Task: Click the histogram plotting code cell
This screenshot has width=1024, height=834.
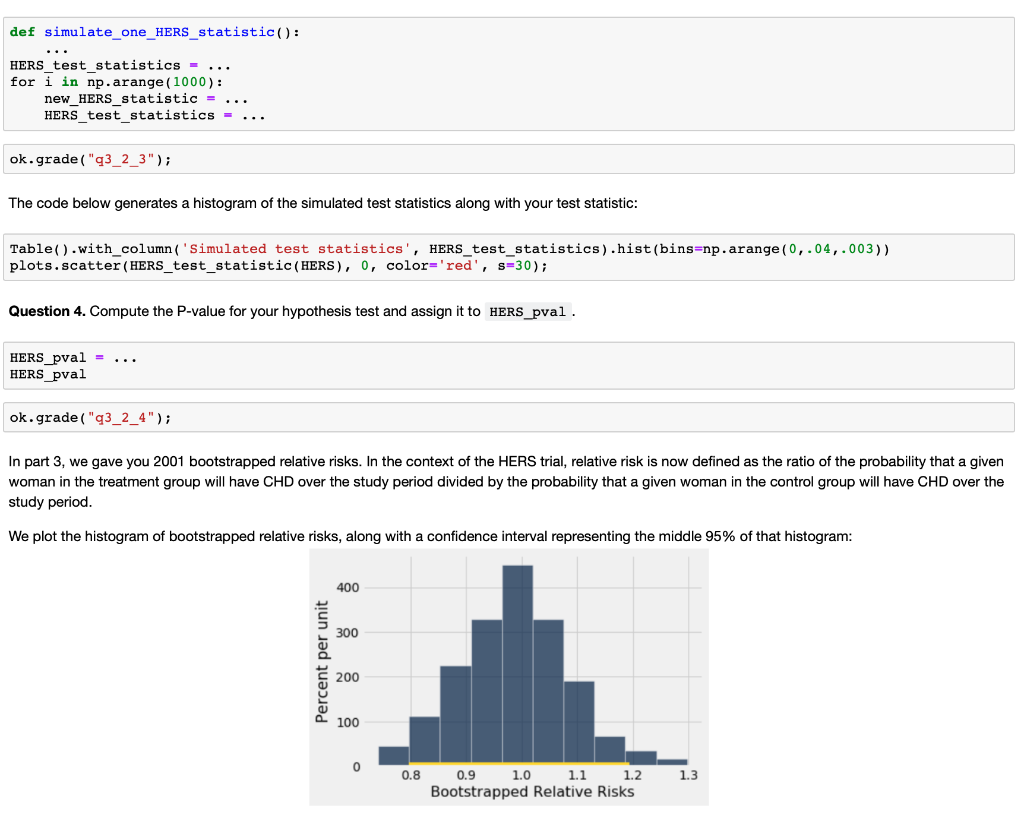Action: (509, 257)
